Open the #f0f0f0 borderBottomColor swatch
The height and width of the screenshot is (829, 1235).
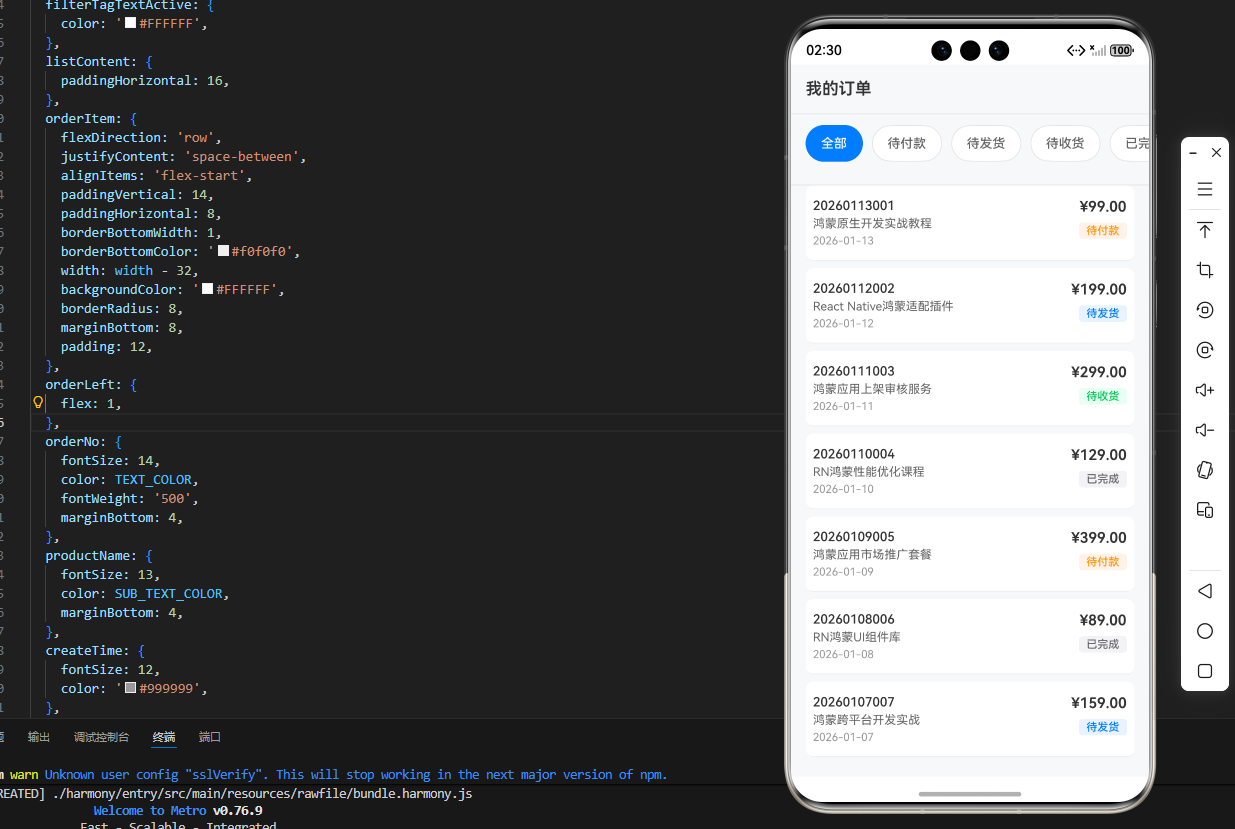click(223, 251)
